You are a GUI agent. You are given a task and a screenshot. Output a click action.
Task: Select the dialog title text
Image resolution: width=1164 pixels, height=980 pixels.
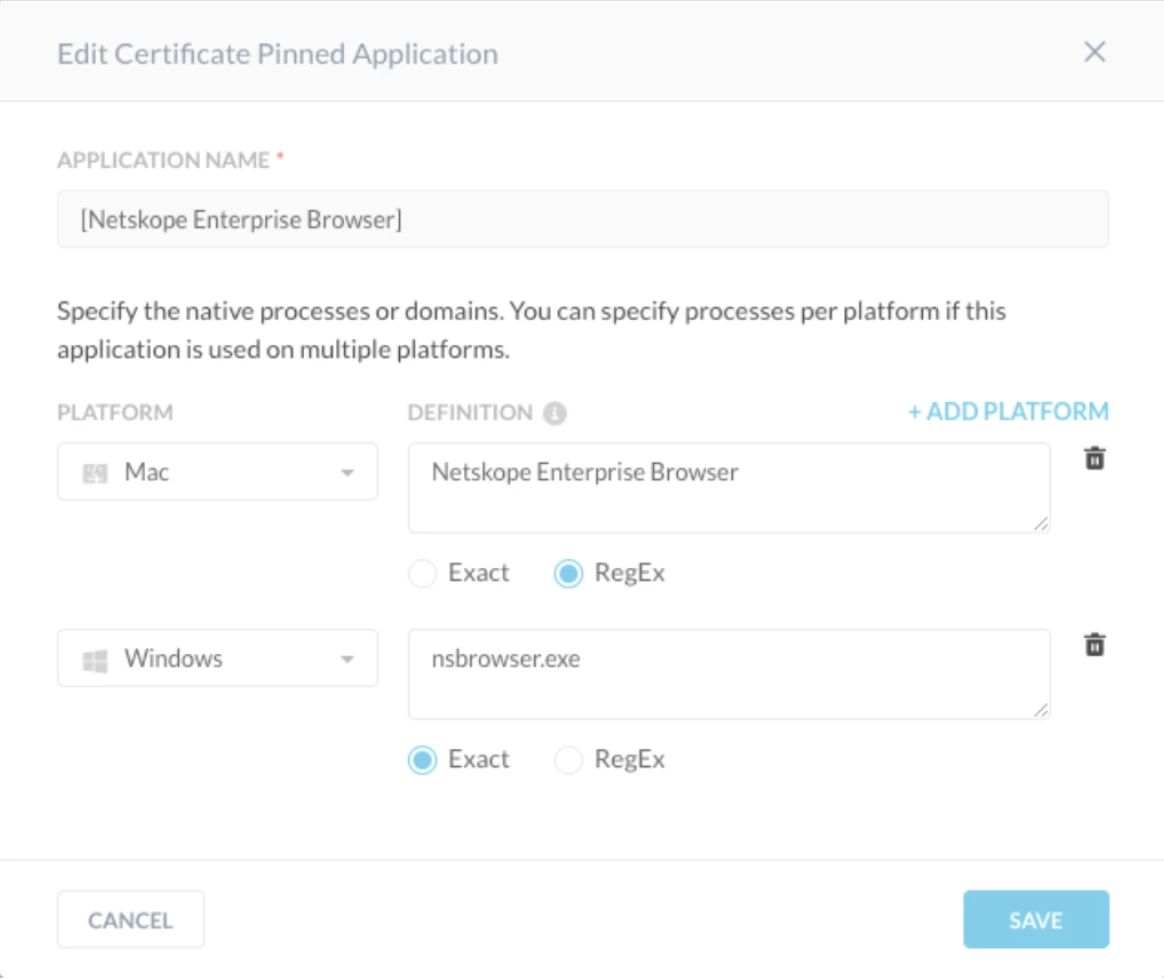pyautogui.click(x=278, y=54)
